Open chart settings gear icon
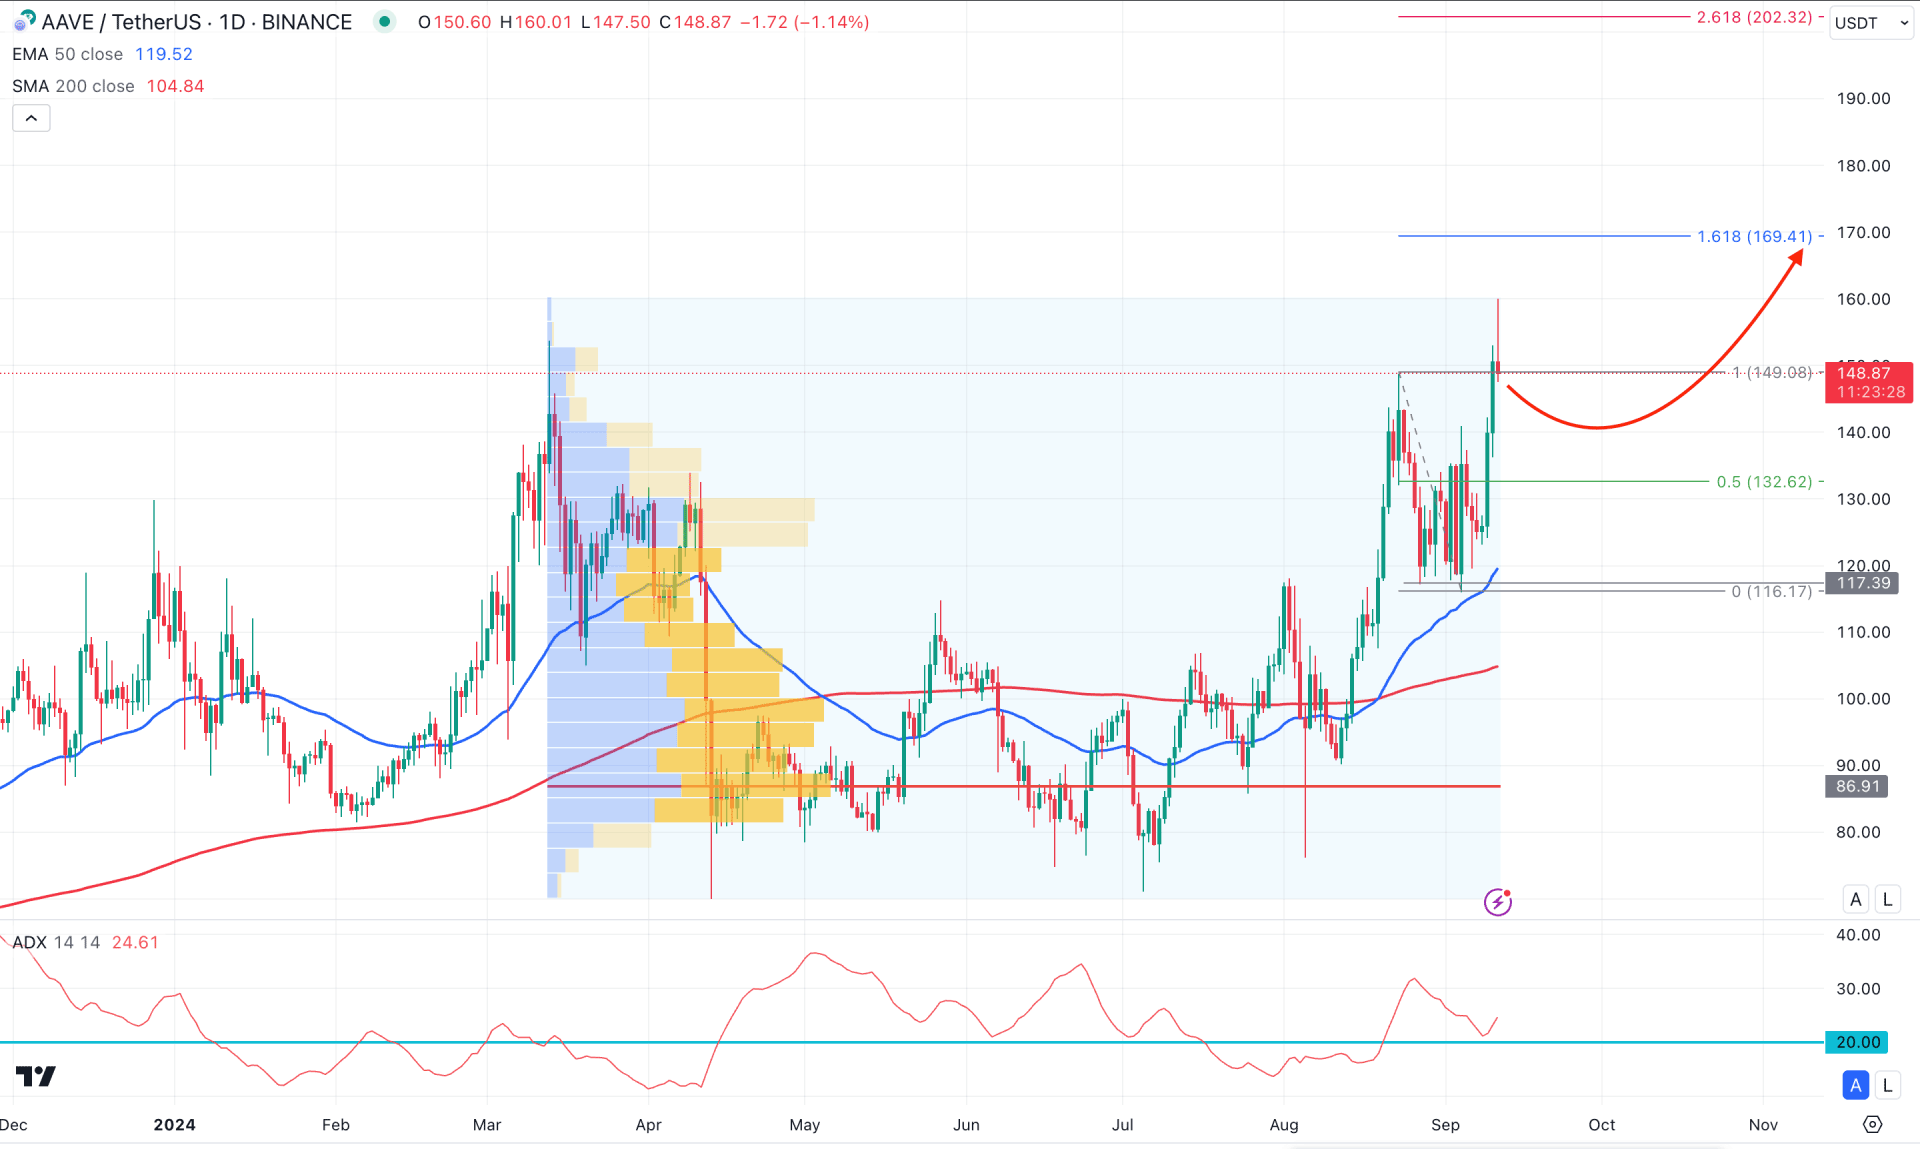1920x1149 pixels. tap(1872, 1125)
